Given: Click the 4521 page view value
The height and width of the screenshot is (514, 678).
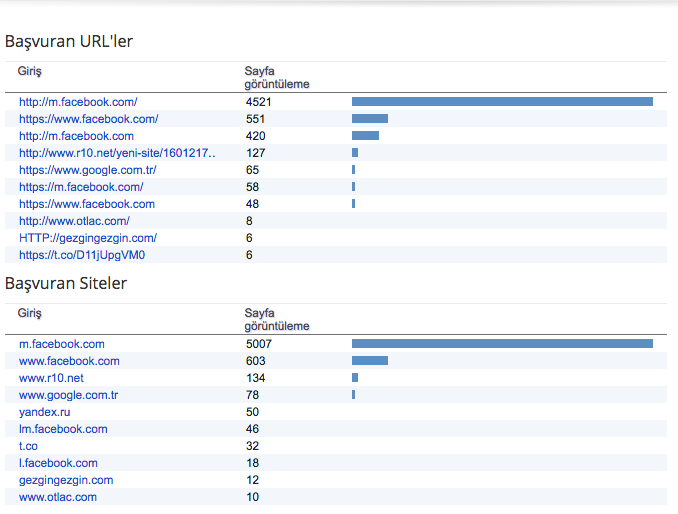Looking at the screenshot, I should [x=259, y=102].
